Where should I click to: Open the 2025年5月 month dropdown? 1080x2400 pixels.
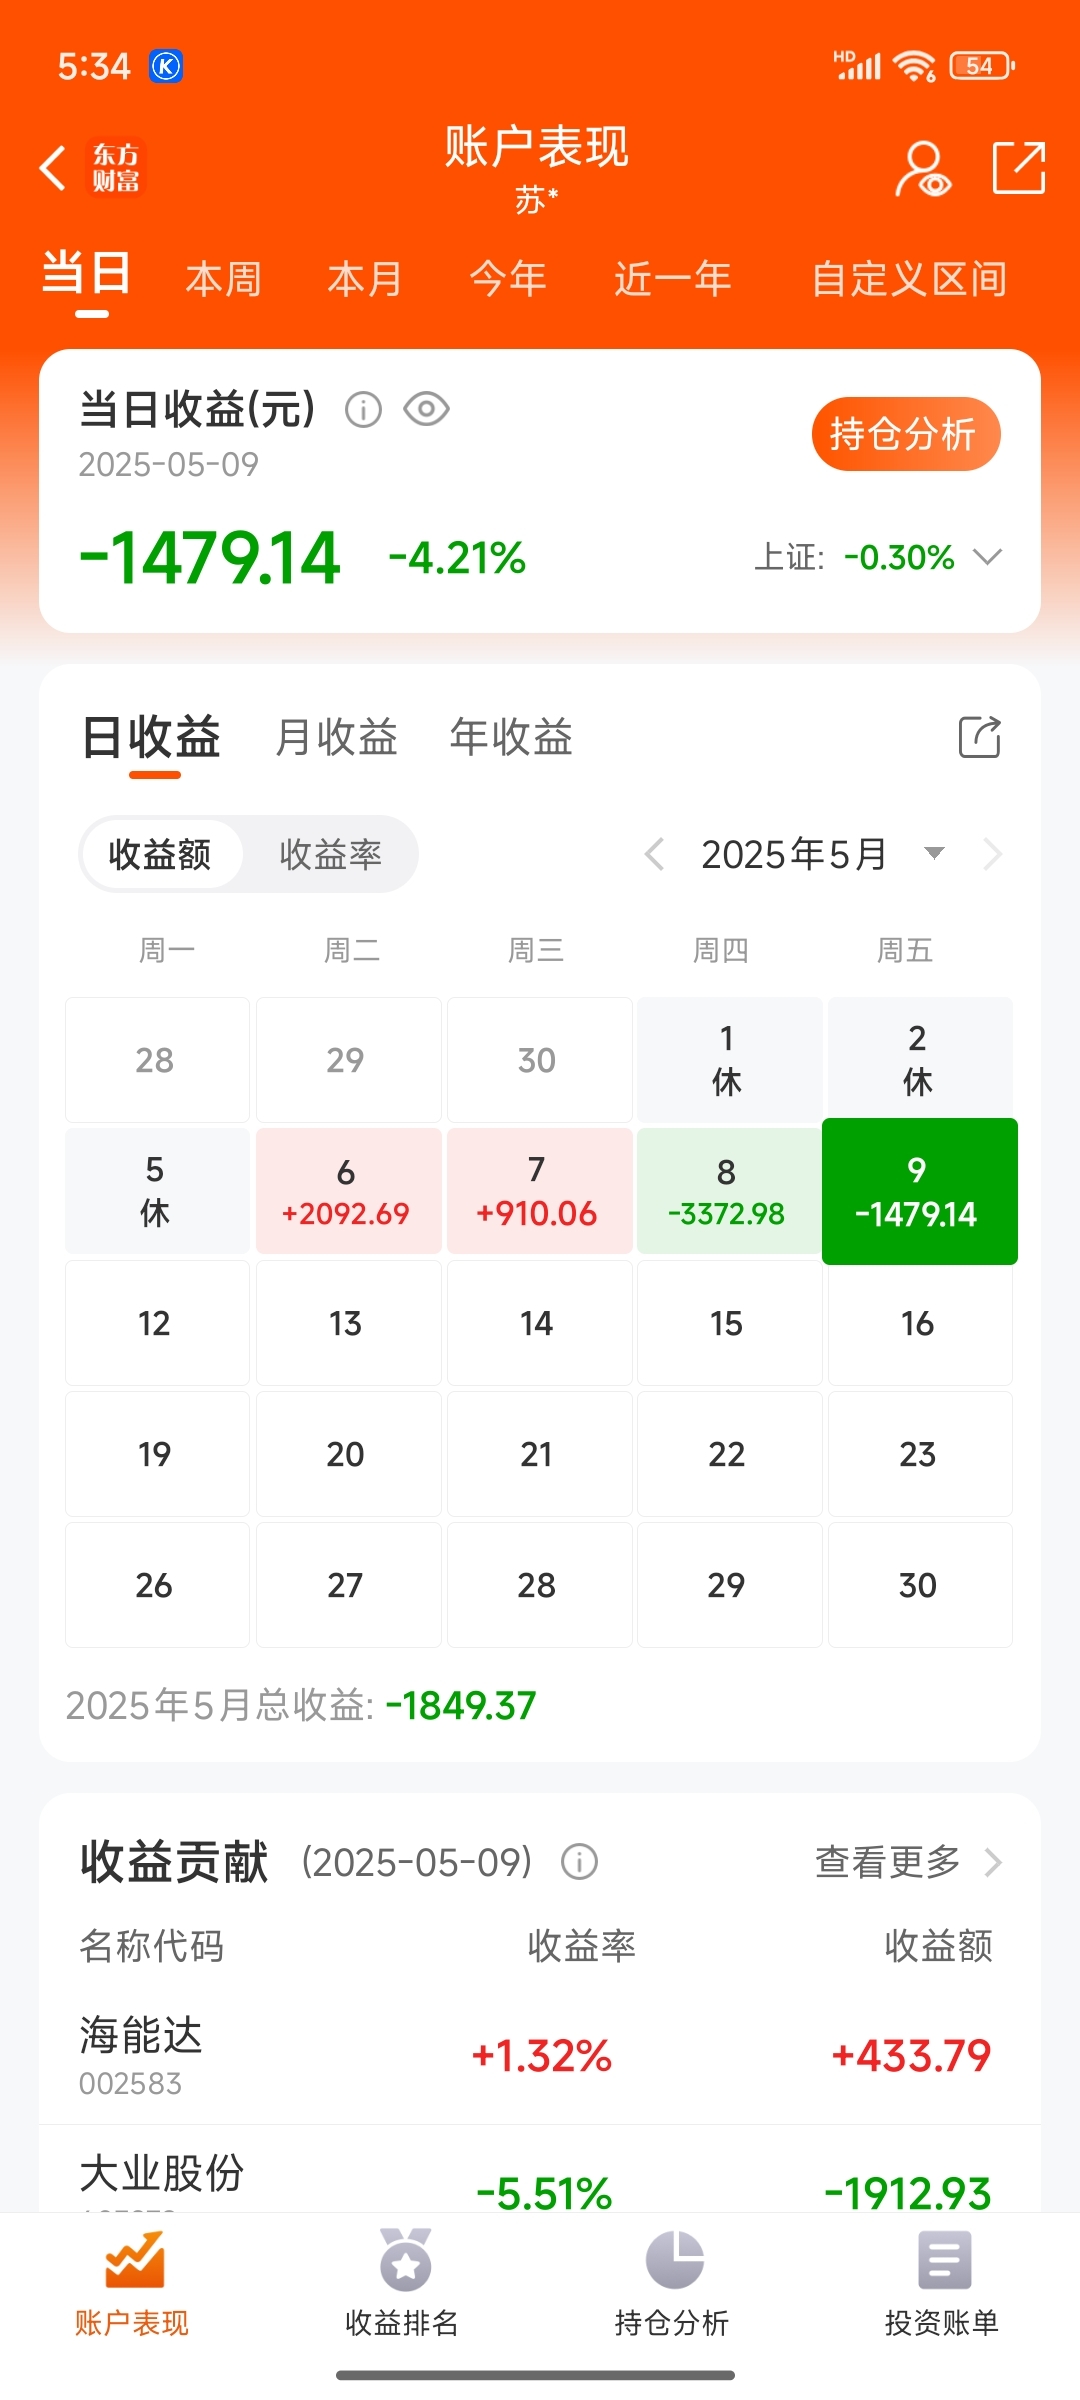pyautogui.click(x=934, y=853)
